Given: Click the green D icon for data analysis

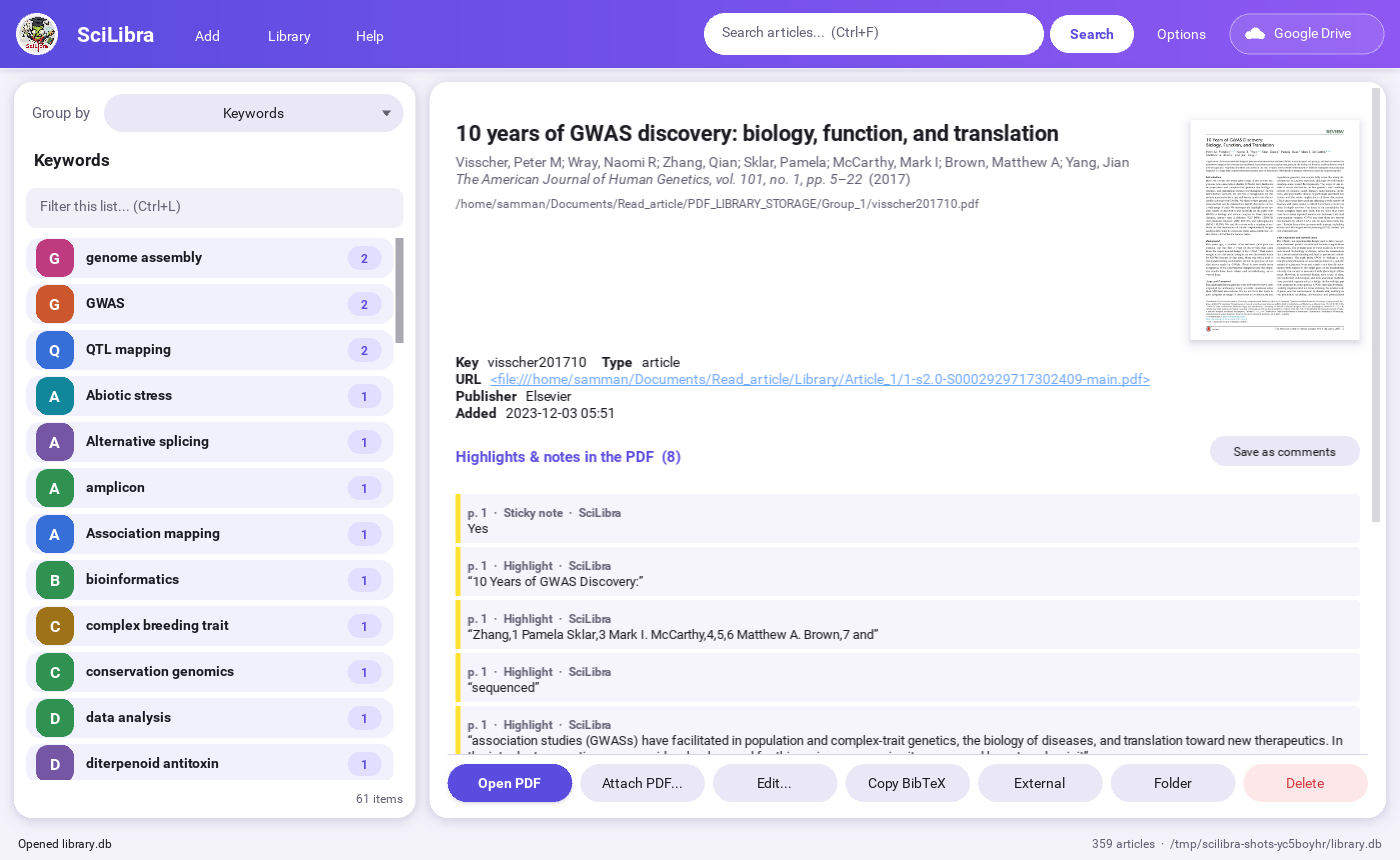Looking at the screenshot, I should (x=55, y=718).
